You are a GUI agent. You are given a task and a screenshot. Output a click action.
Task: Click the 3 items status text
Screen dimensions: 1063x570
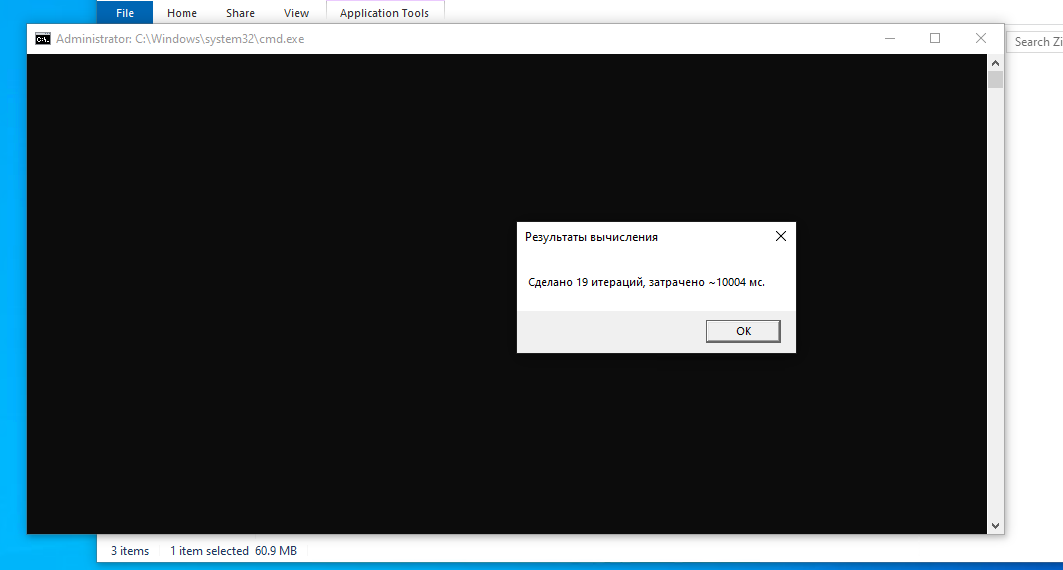(130, 551)
